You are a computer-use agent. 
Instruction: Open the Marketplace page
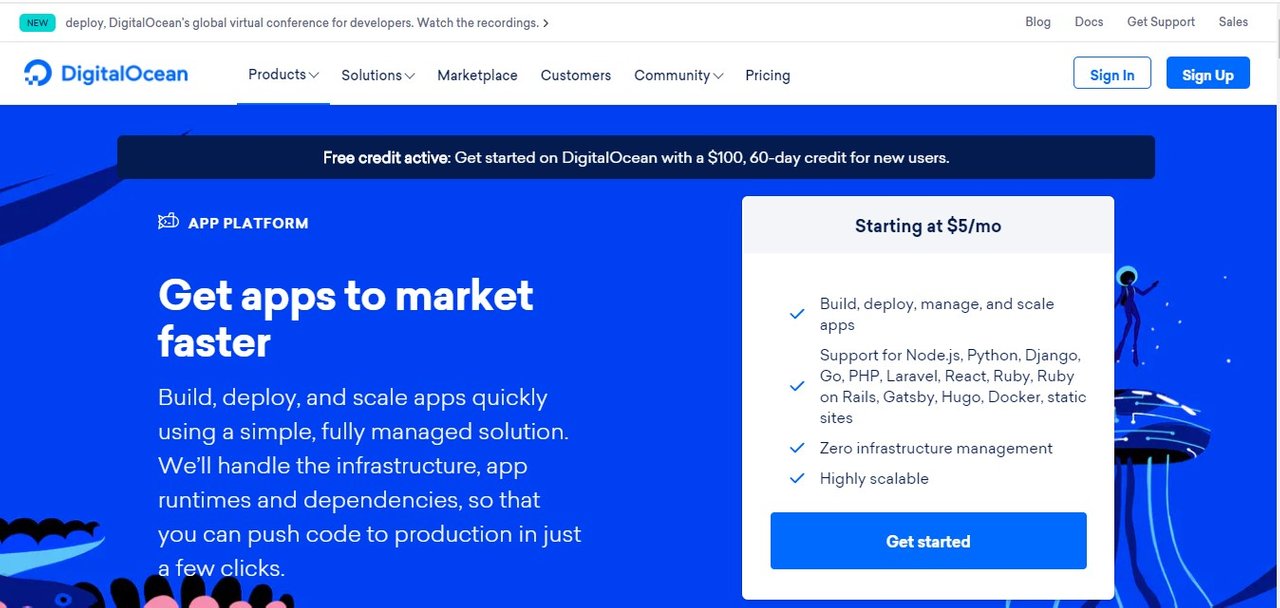tap(477, 75)
